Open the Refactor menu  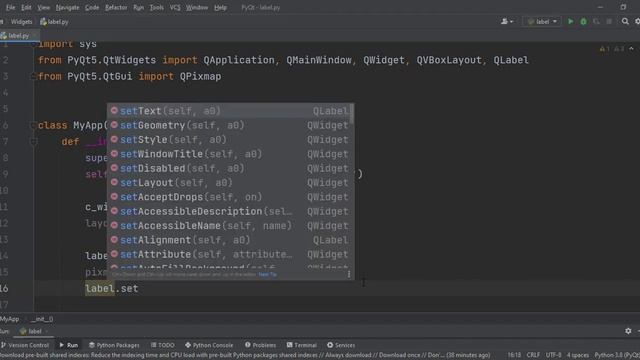pos(116,7)
